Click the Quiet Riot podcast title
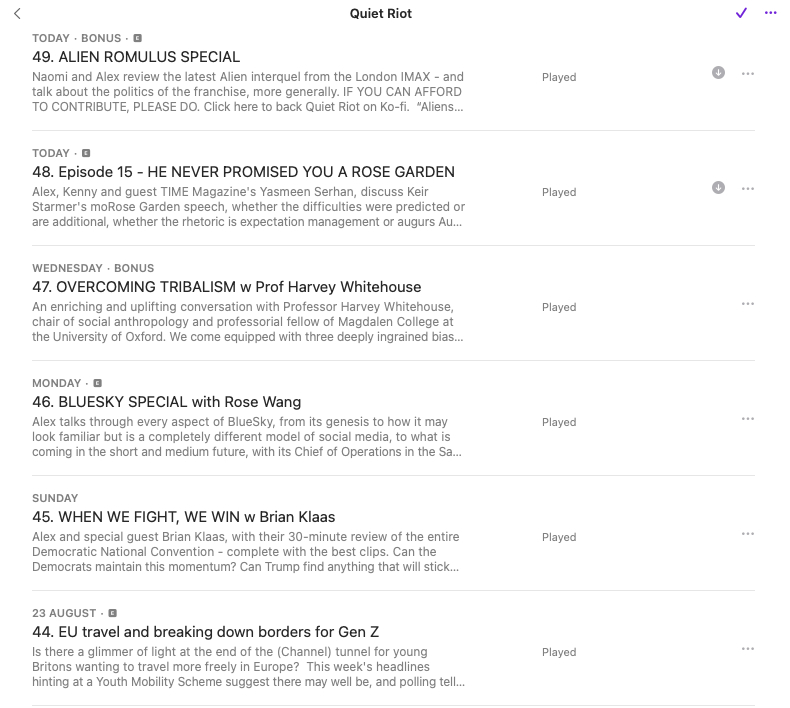The height and width of the screenshot is (708, 790). 380,14
